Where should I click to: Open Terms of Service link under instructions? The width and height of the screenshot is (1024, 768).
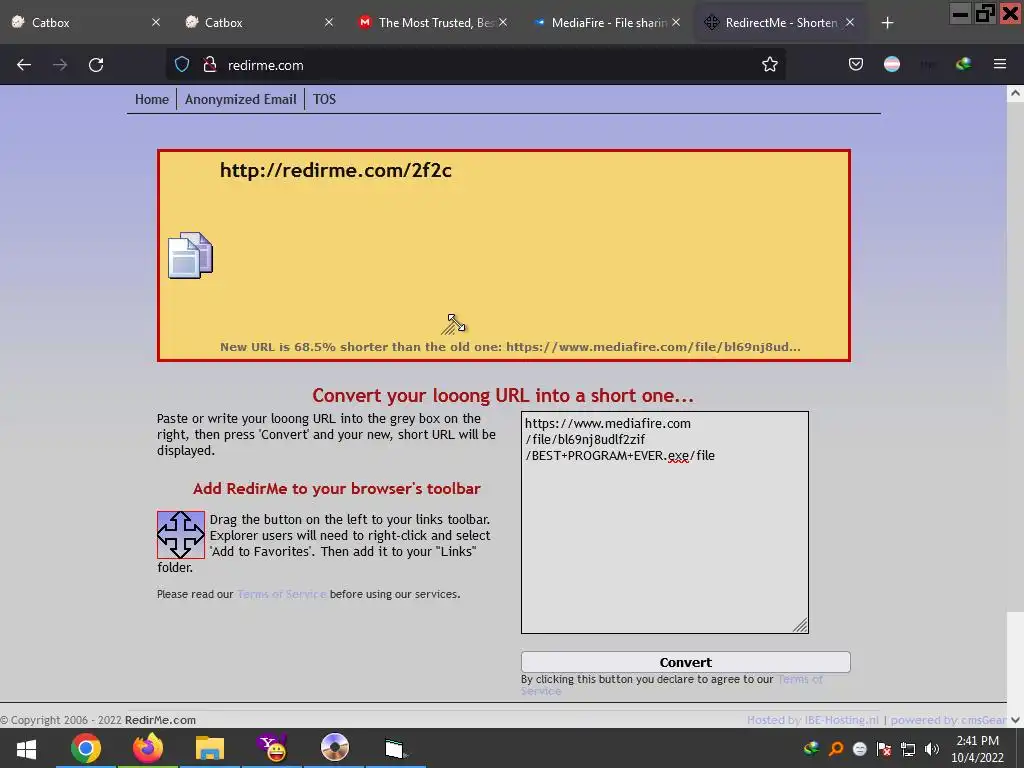pos(281,594)
